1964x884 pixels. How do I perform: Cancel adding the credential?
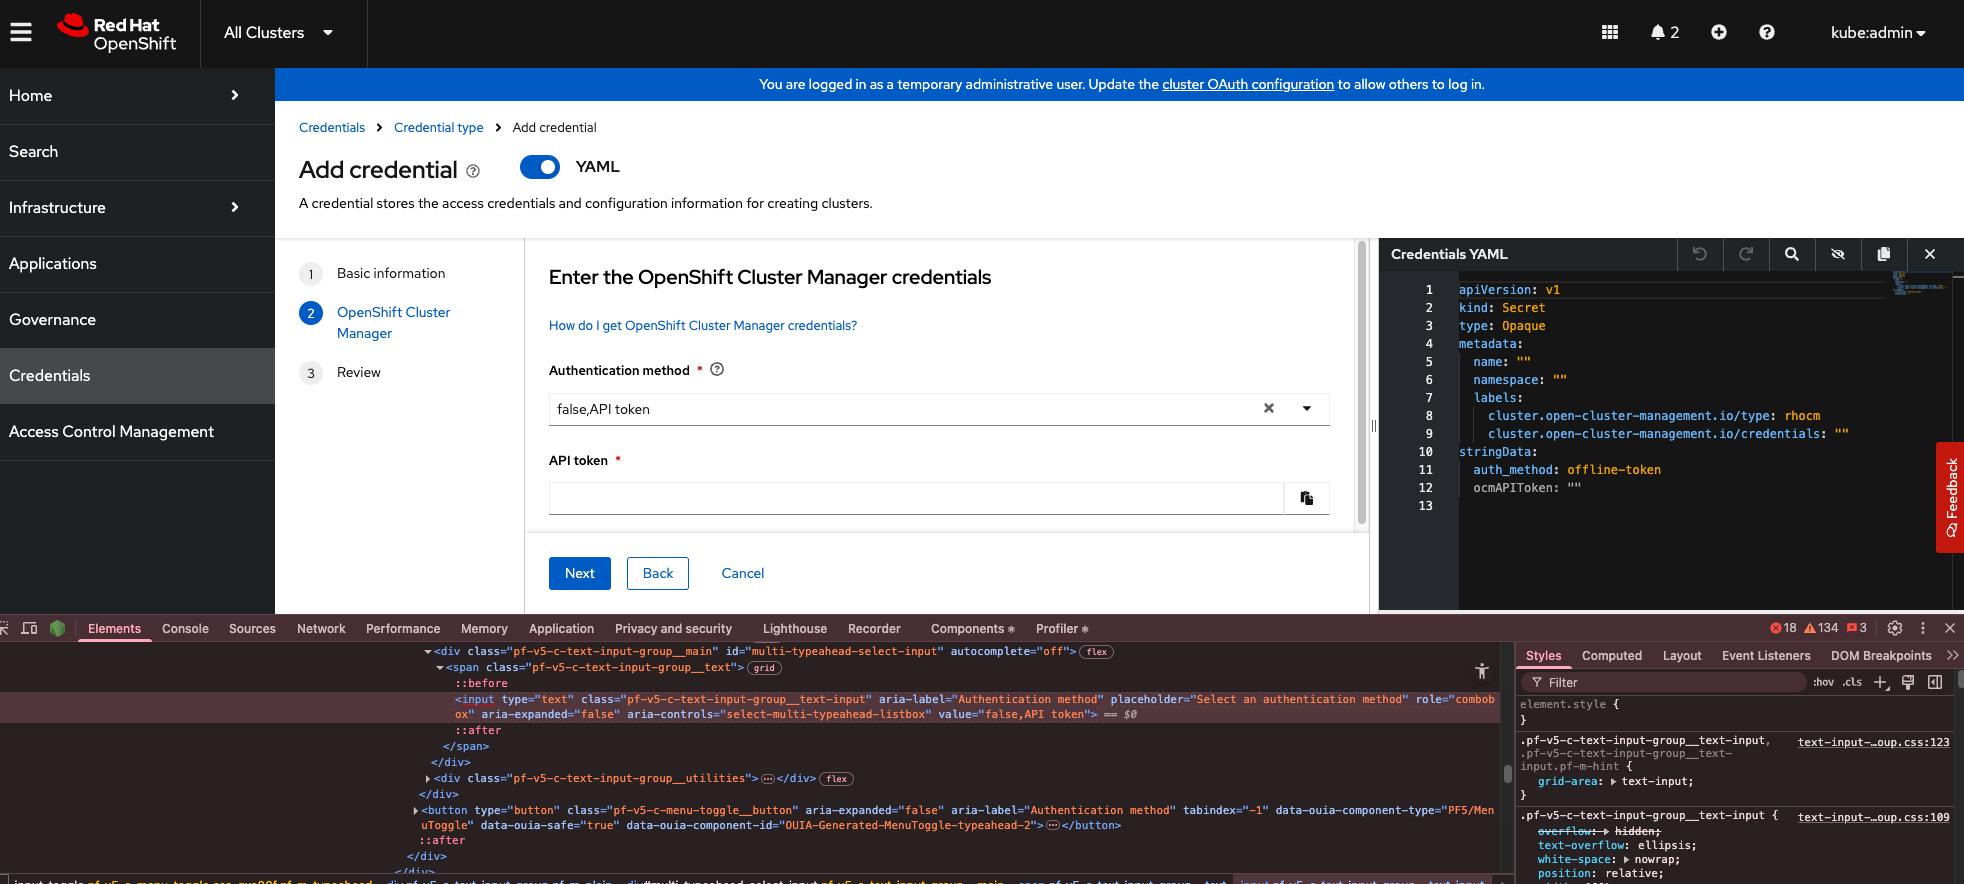[743, 573]
